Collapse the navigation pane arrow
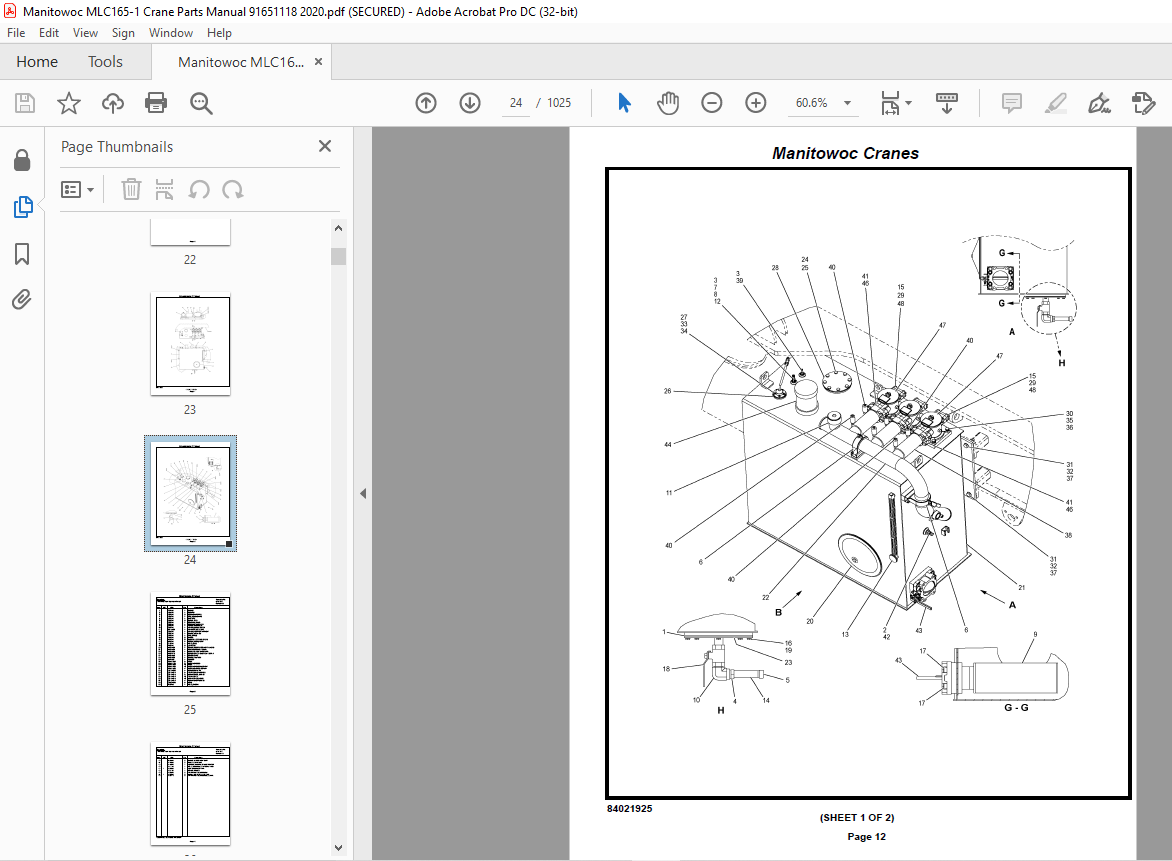The height and width of the screenshot is (861, 1172). point(363,493)
